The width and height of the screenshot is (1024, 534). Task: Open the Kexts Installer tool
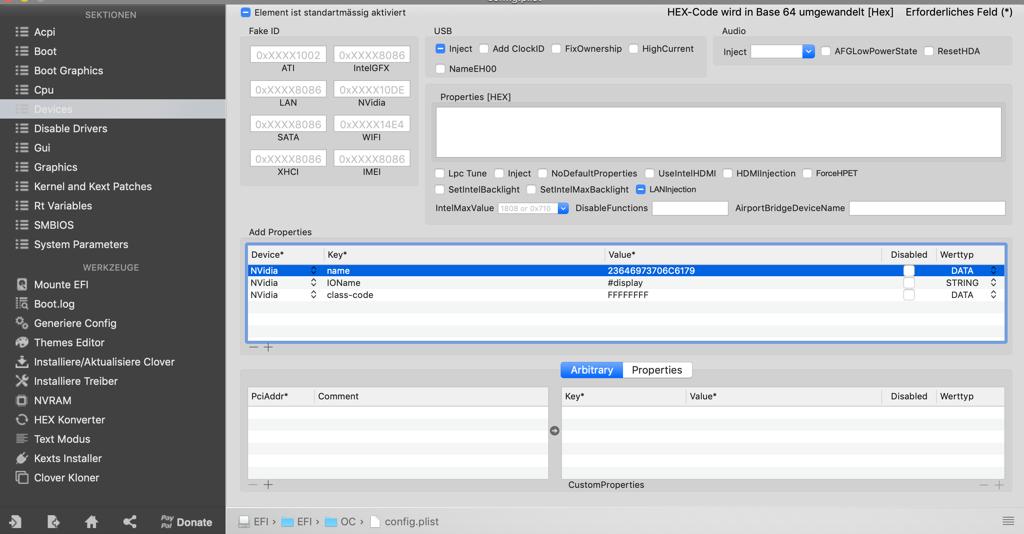tap(67, 459)
